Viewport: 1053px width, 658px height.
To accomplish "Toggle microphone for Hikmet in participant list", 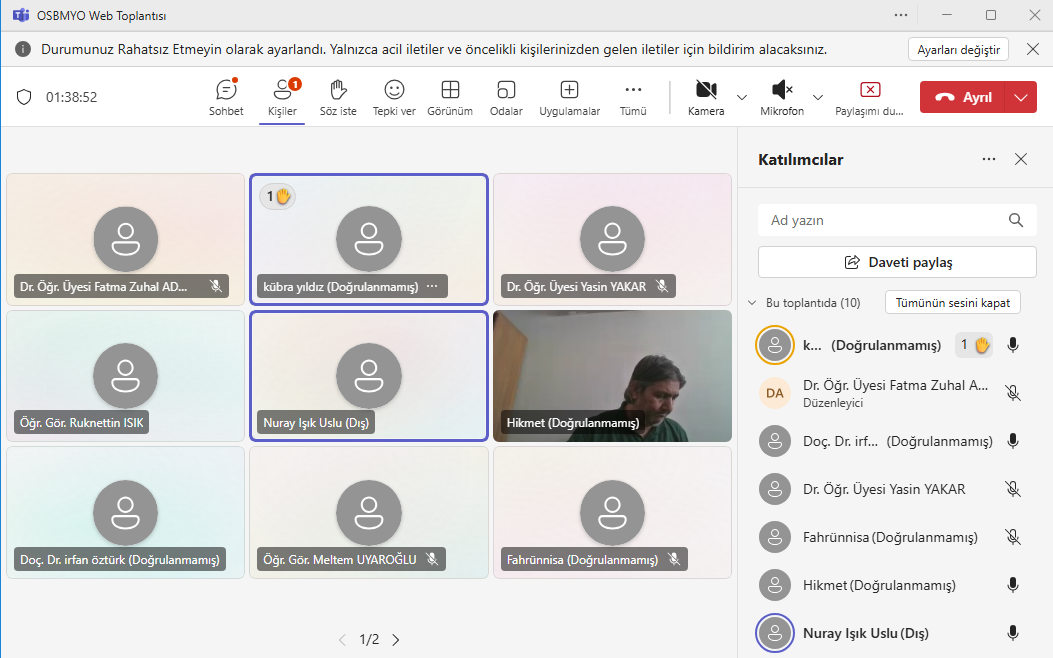I will point(1013,585).
